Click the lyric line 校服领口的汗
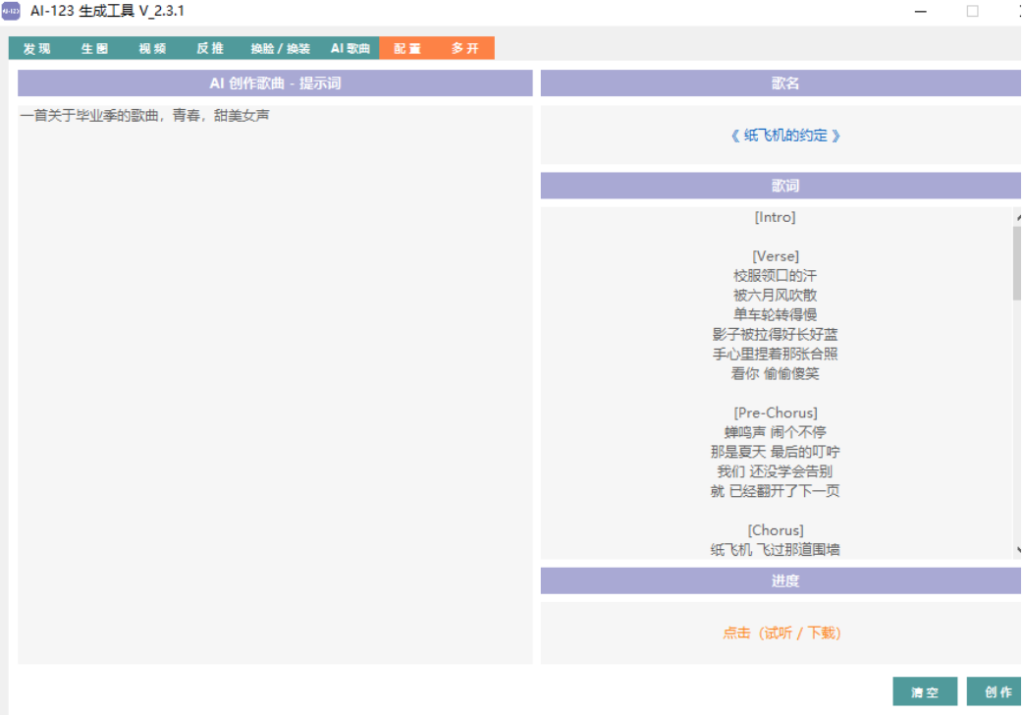This screenshot has height=715, width=1024. pos(775,276)
